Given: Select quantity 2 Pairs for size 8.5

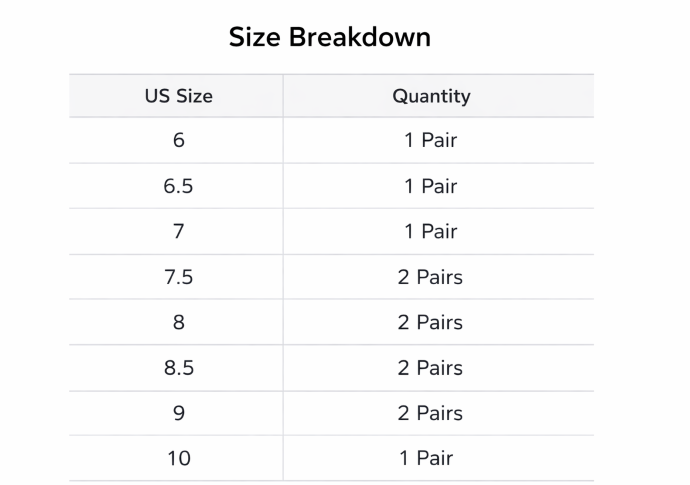Looking at the screenshot, I should coord(430,368).
